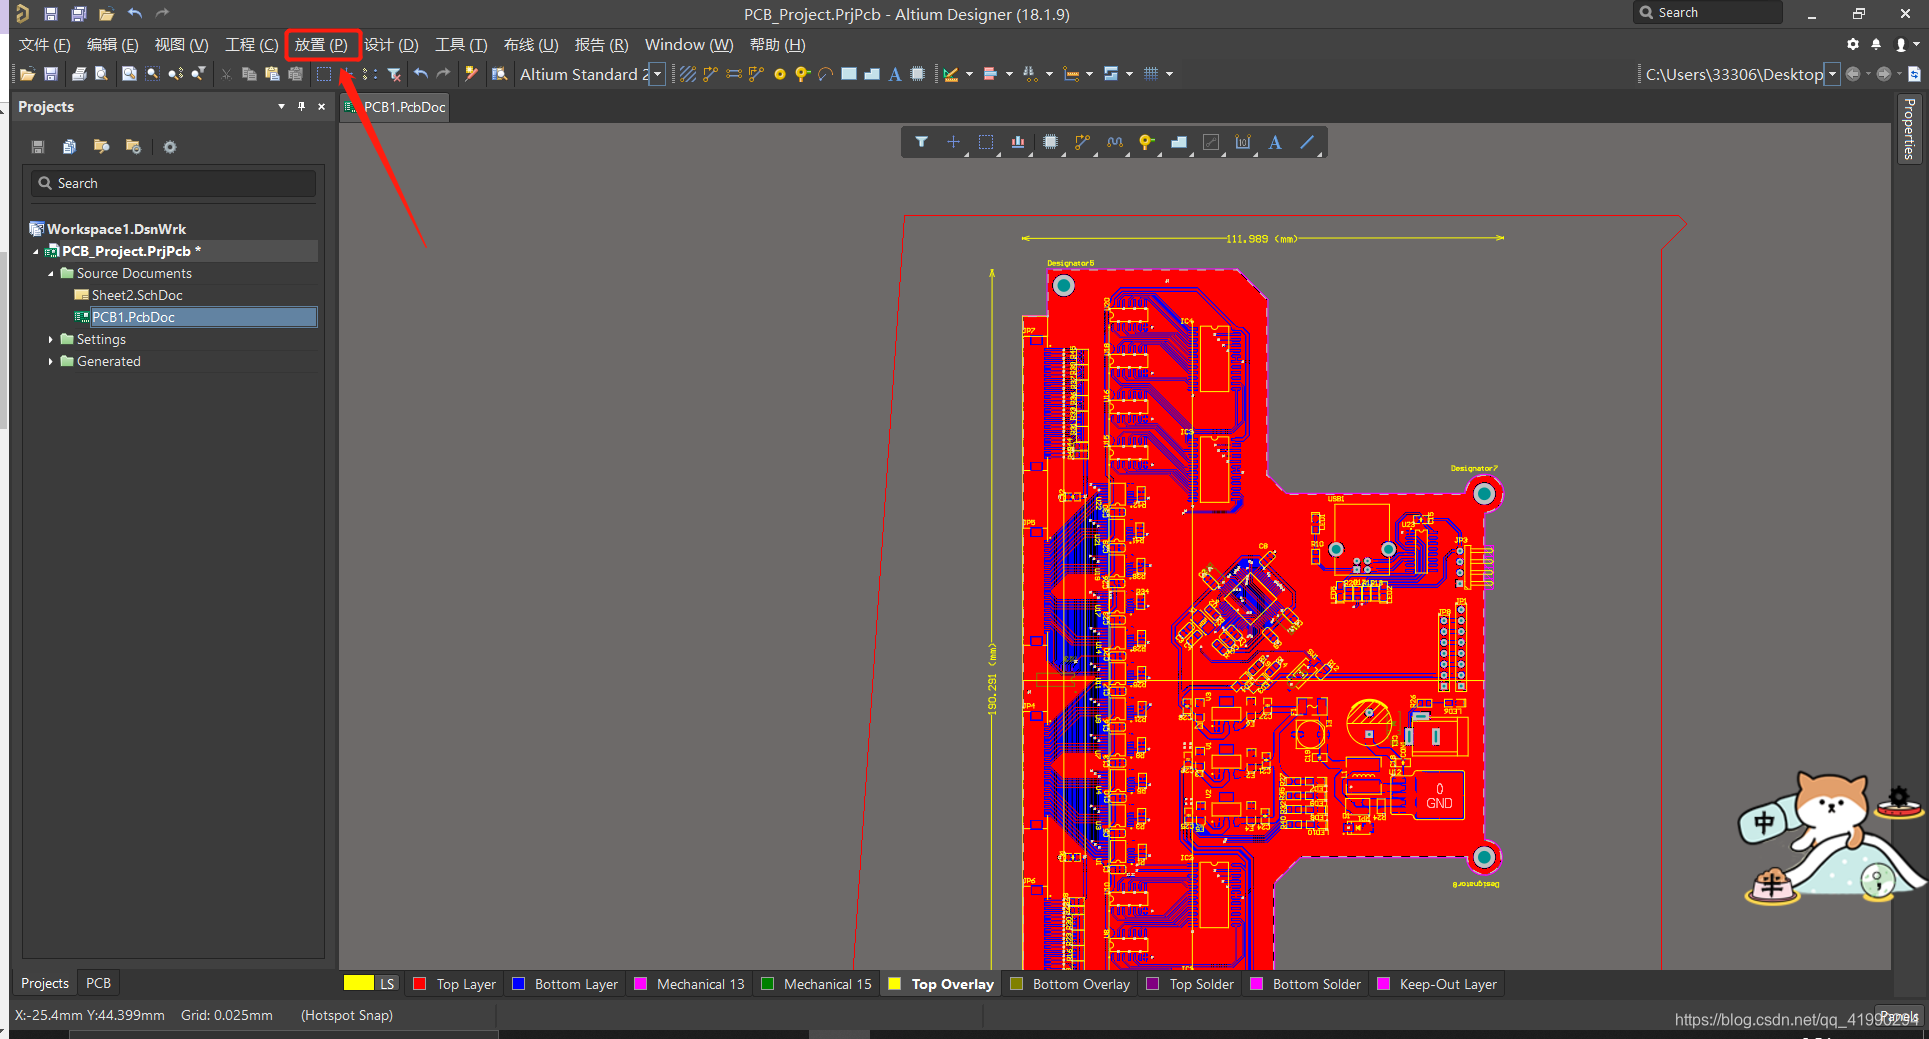Switch to the Bottom Layer tab
Image resolution: width=1929 pixels, height=1039 pixels.
[575, 984]
